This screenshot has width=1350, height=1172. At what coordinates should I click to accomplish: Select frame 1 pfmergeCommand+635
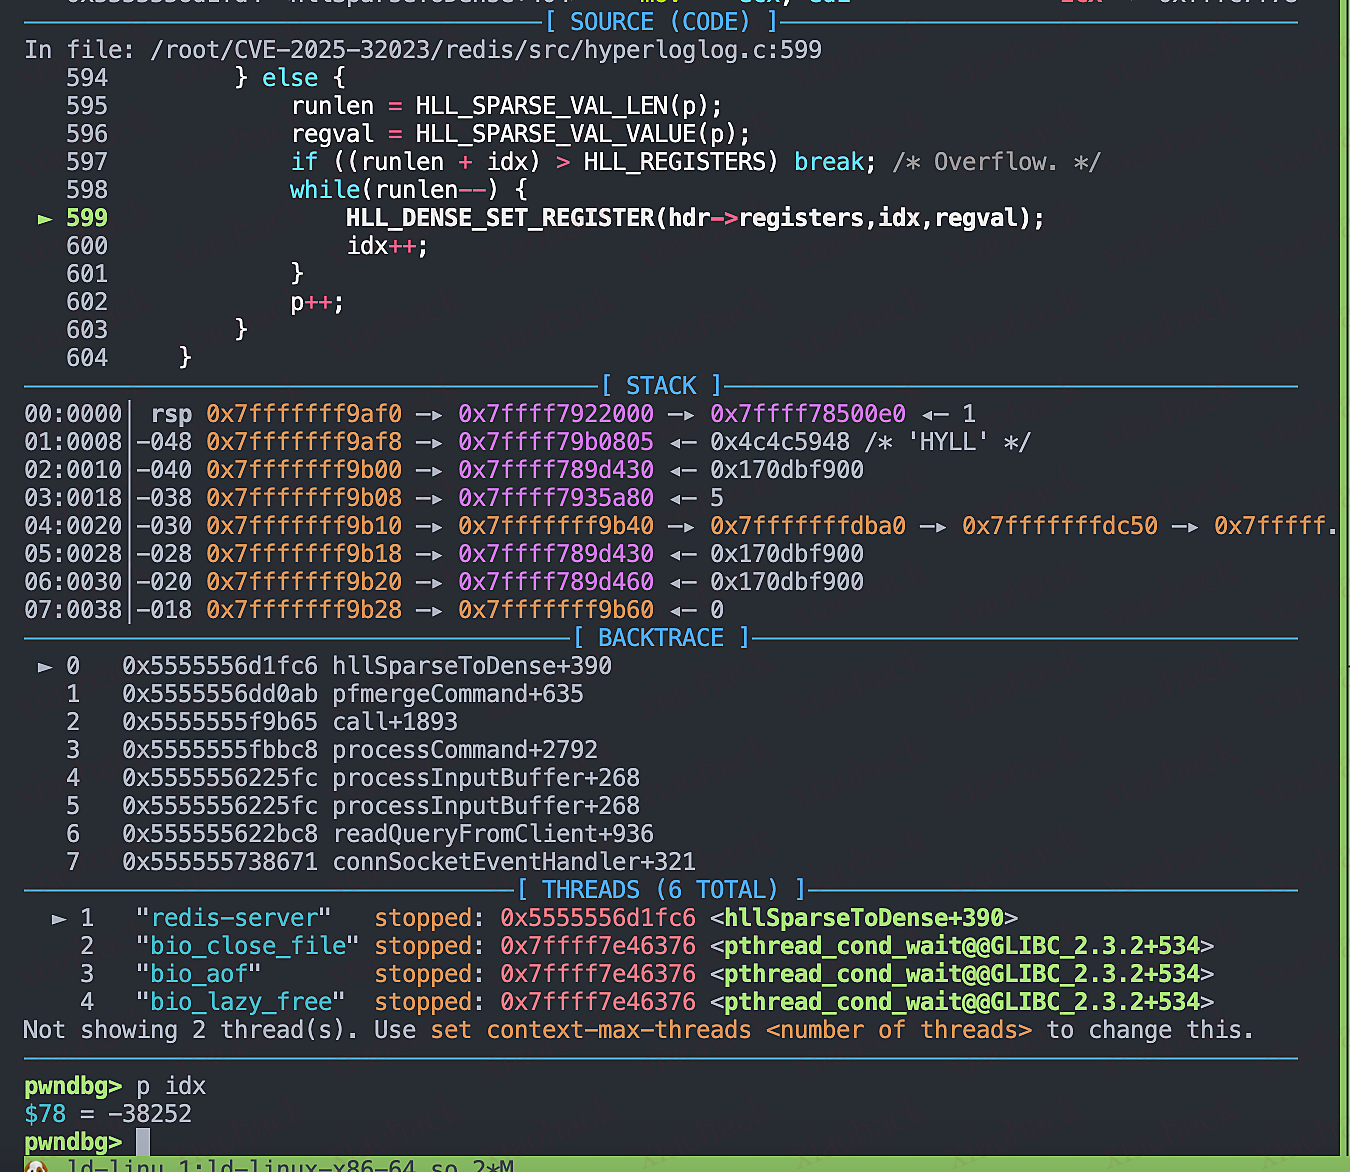click(x=457, y=693)
